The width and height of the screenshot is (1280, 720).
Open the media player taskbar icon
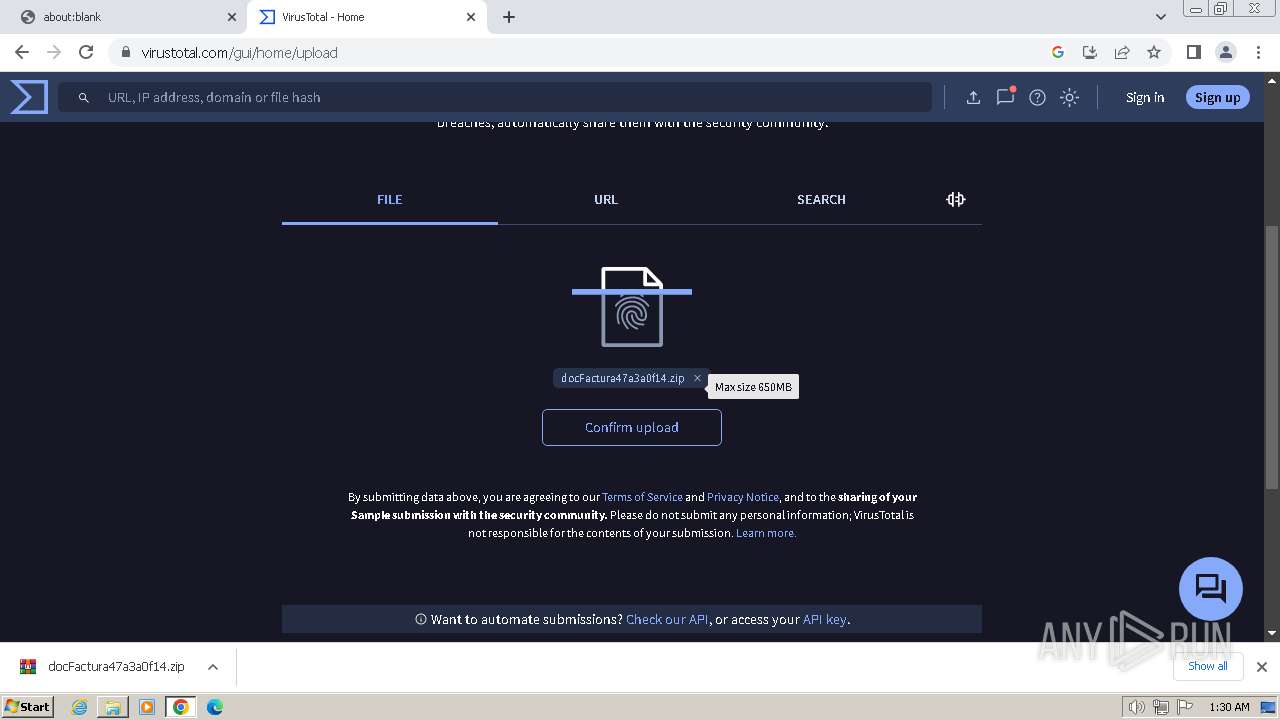pyautogui.click(x=147, y=707)
